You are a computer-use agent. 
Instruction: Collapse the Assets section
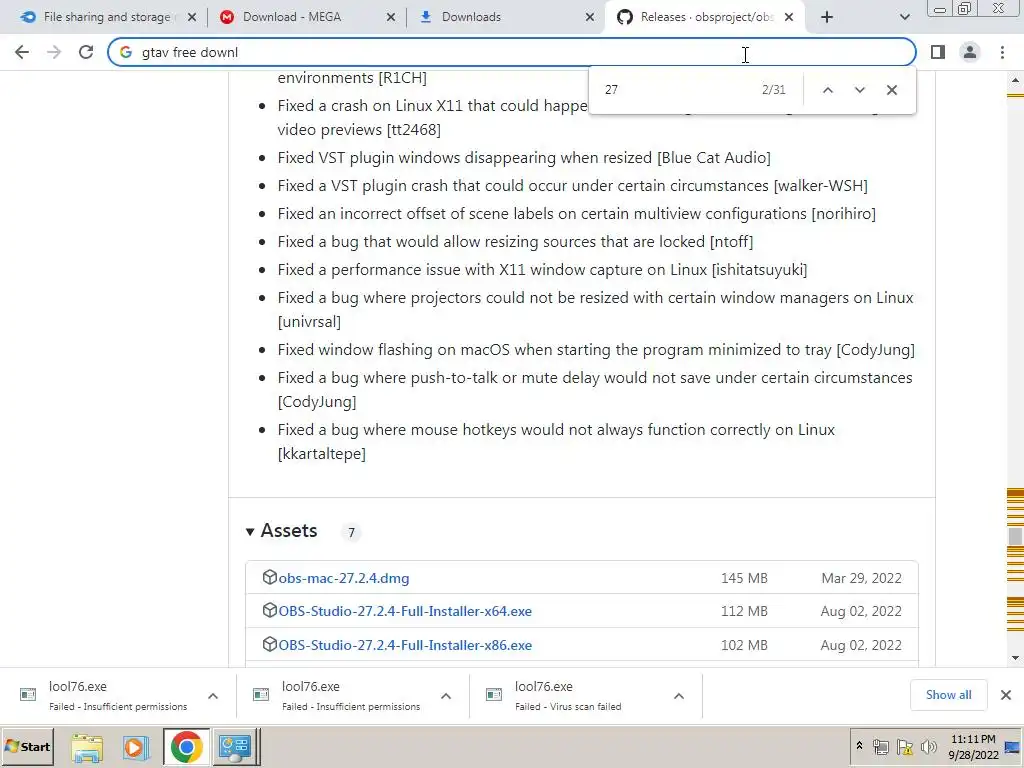click(x=281, y=531)
